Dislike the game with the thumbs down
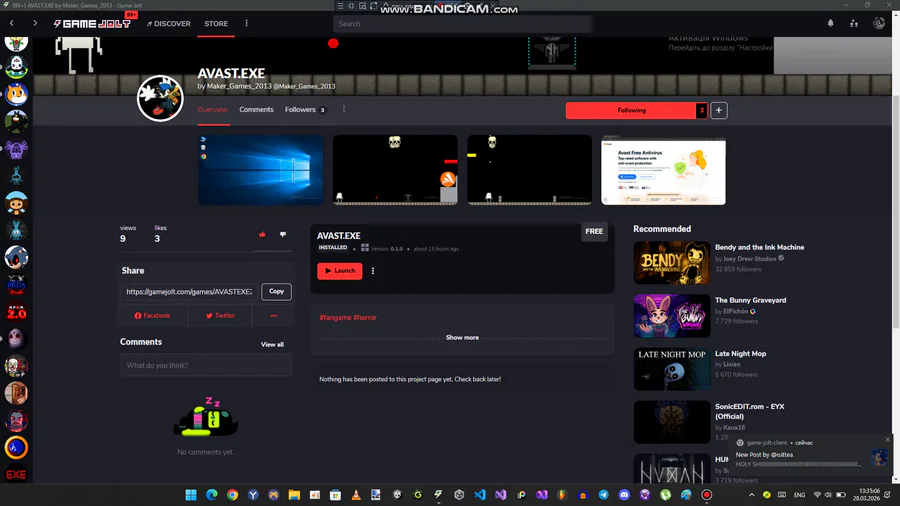 coord(283,234)
